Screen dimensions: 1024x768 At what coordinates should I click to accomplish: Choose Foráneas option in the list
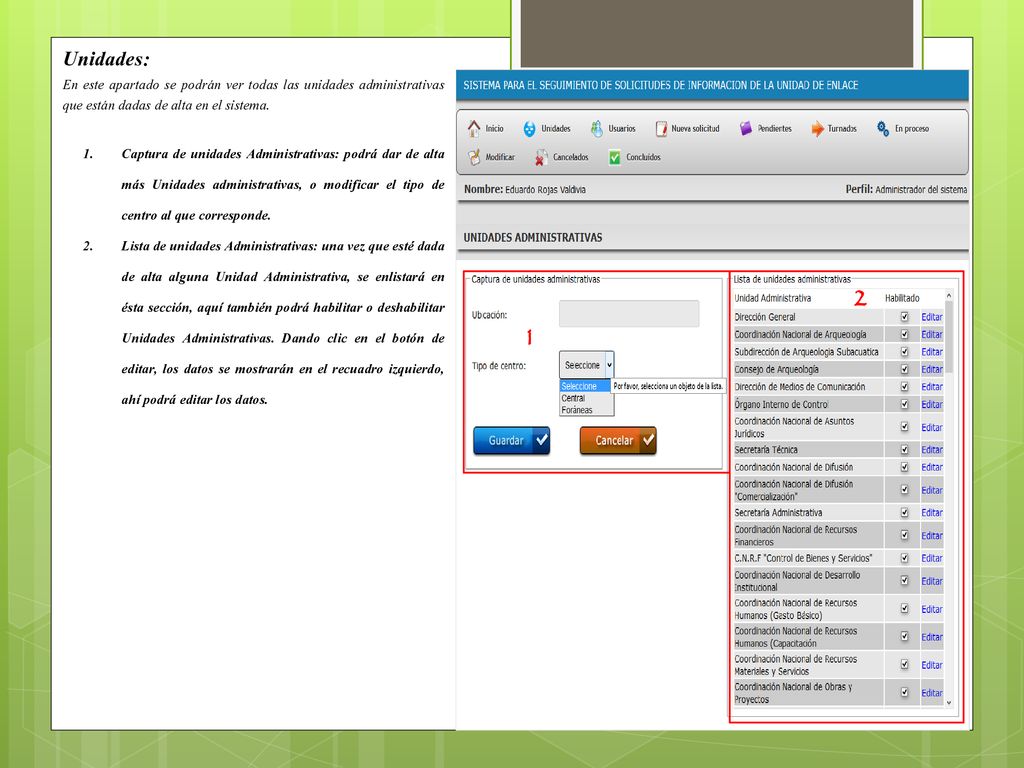click(x=586, y=409)
